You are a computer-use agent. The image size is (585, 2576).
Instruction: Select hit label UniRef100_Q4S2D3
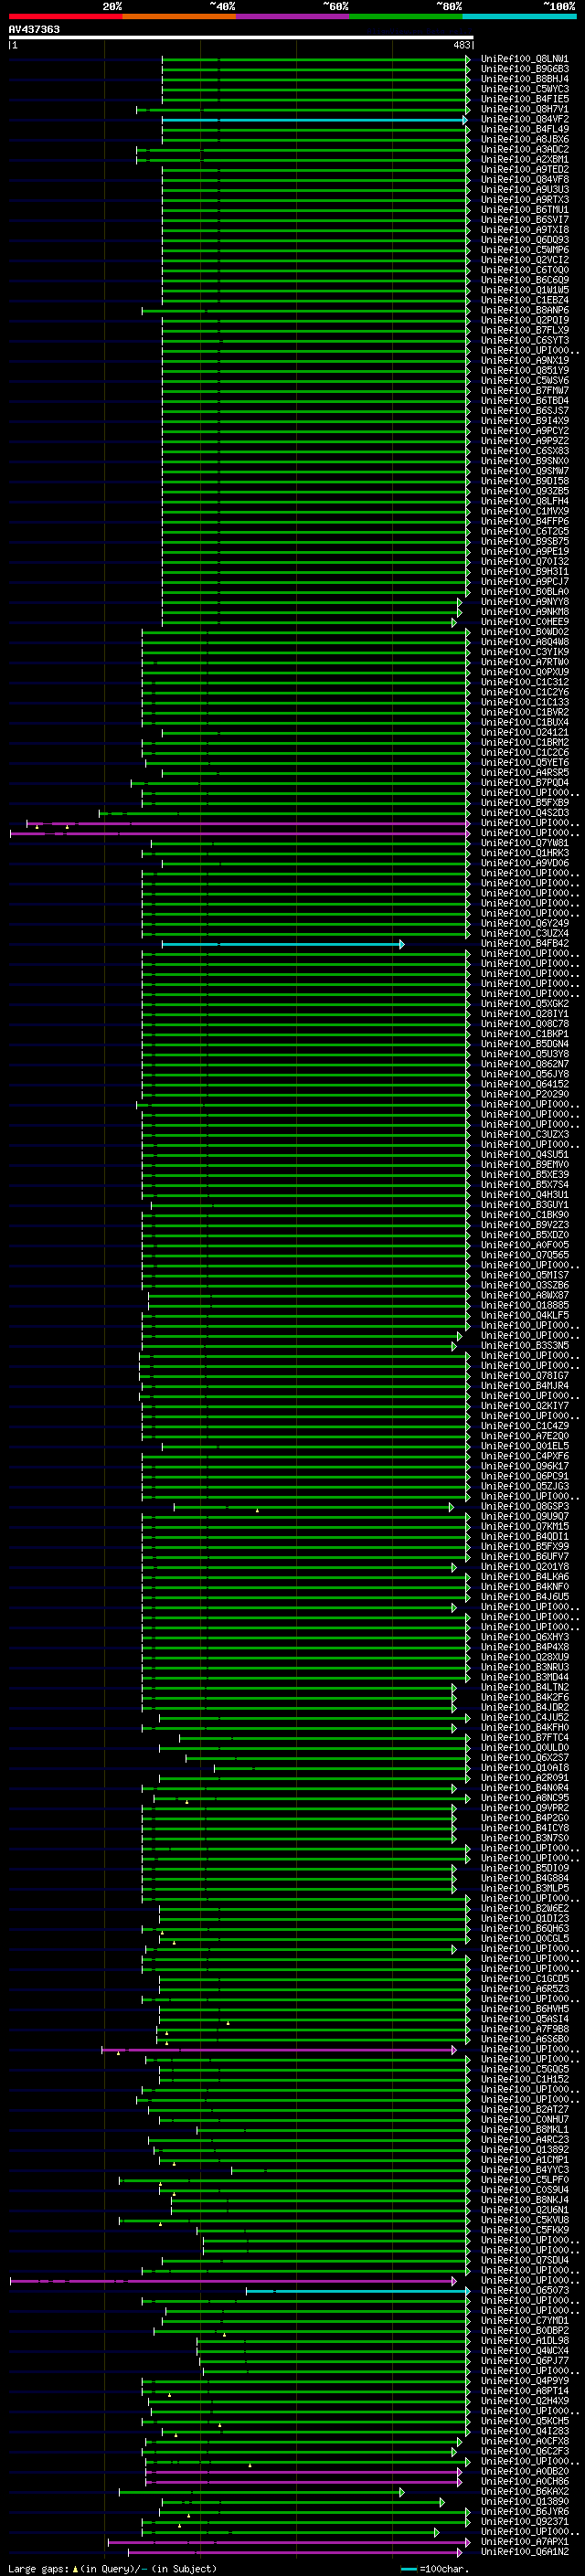click(x=525, y=813)
